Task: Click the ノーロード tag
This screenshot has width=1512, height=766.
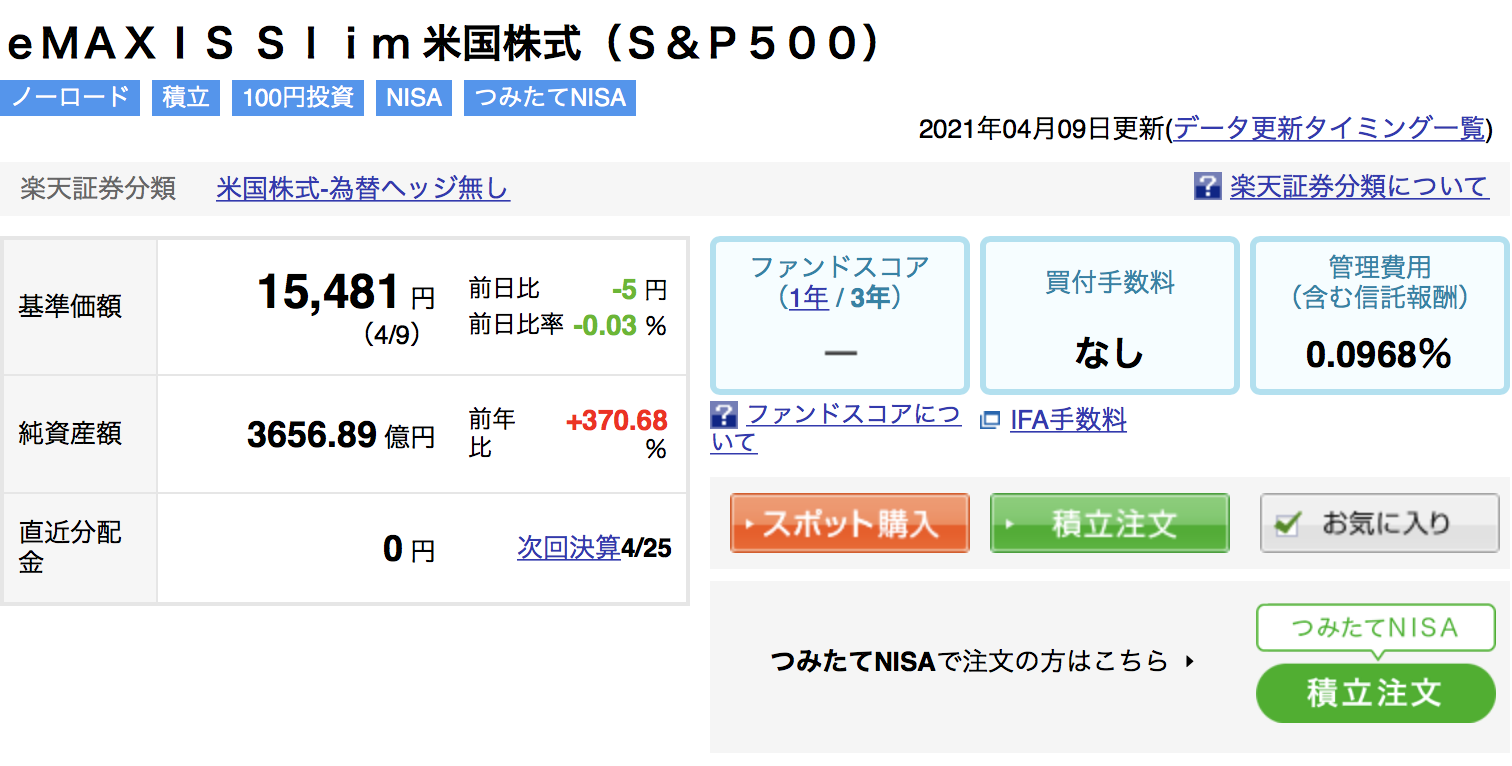Action: (x=70, y=98)
